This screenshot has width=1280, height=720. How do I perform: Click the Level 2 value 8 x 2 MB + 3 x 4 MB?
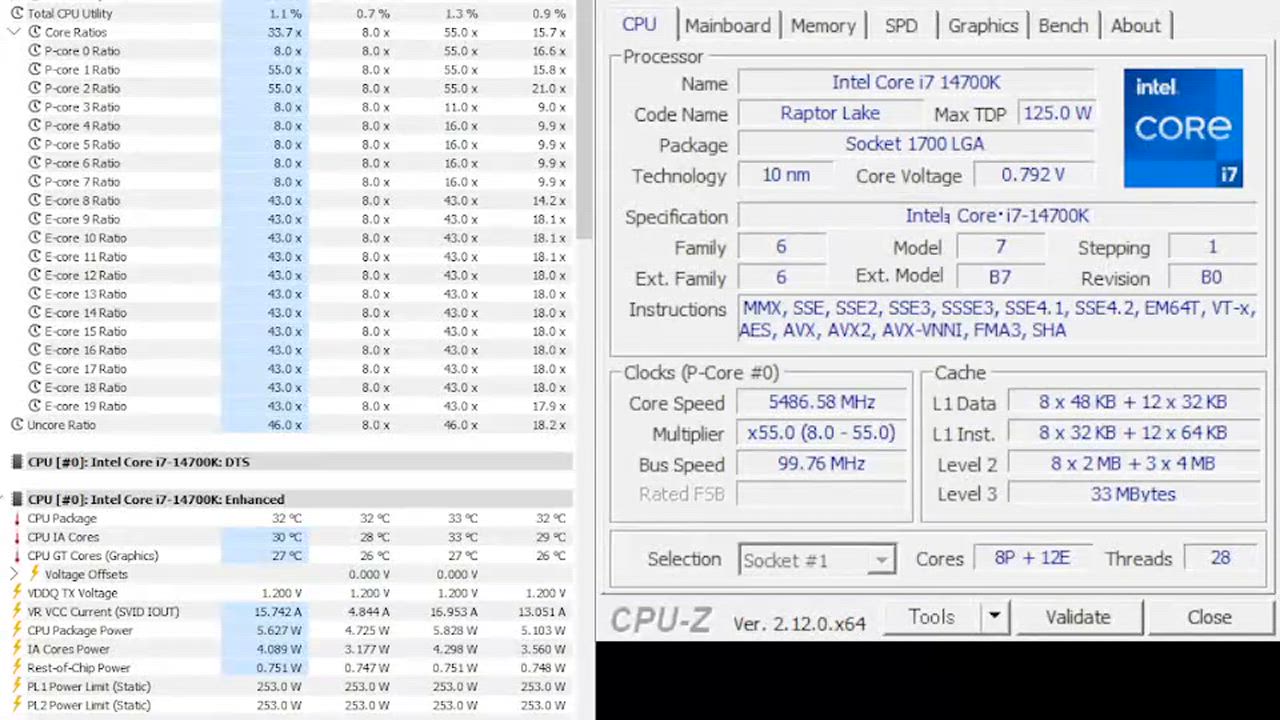pos(1132,464)
